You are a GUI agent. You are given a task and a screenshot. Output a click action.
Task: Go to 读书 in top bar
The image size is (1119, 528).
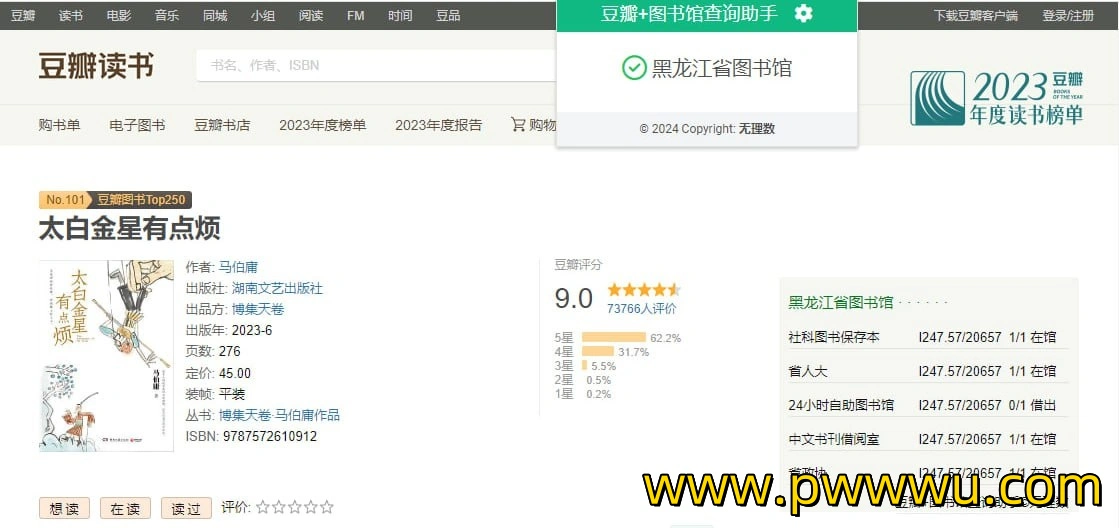[x=71, y=15]
